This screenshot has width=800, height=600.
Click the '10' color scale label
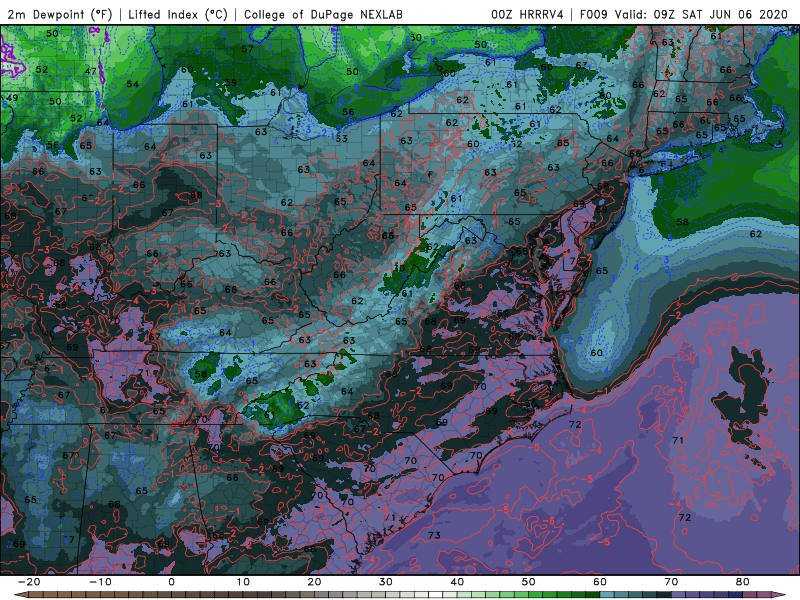click(x=243, y=582)
